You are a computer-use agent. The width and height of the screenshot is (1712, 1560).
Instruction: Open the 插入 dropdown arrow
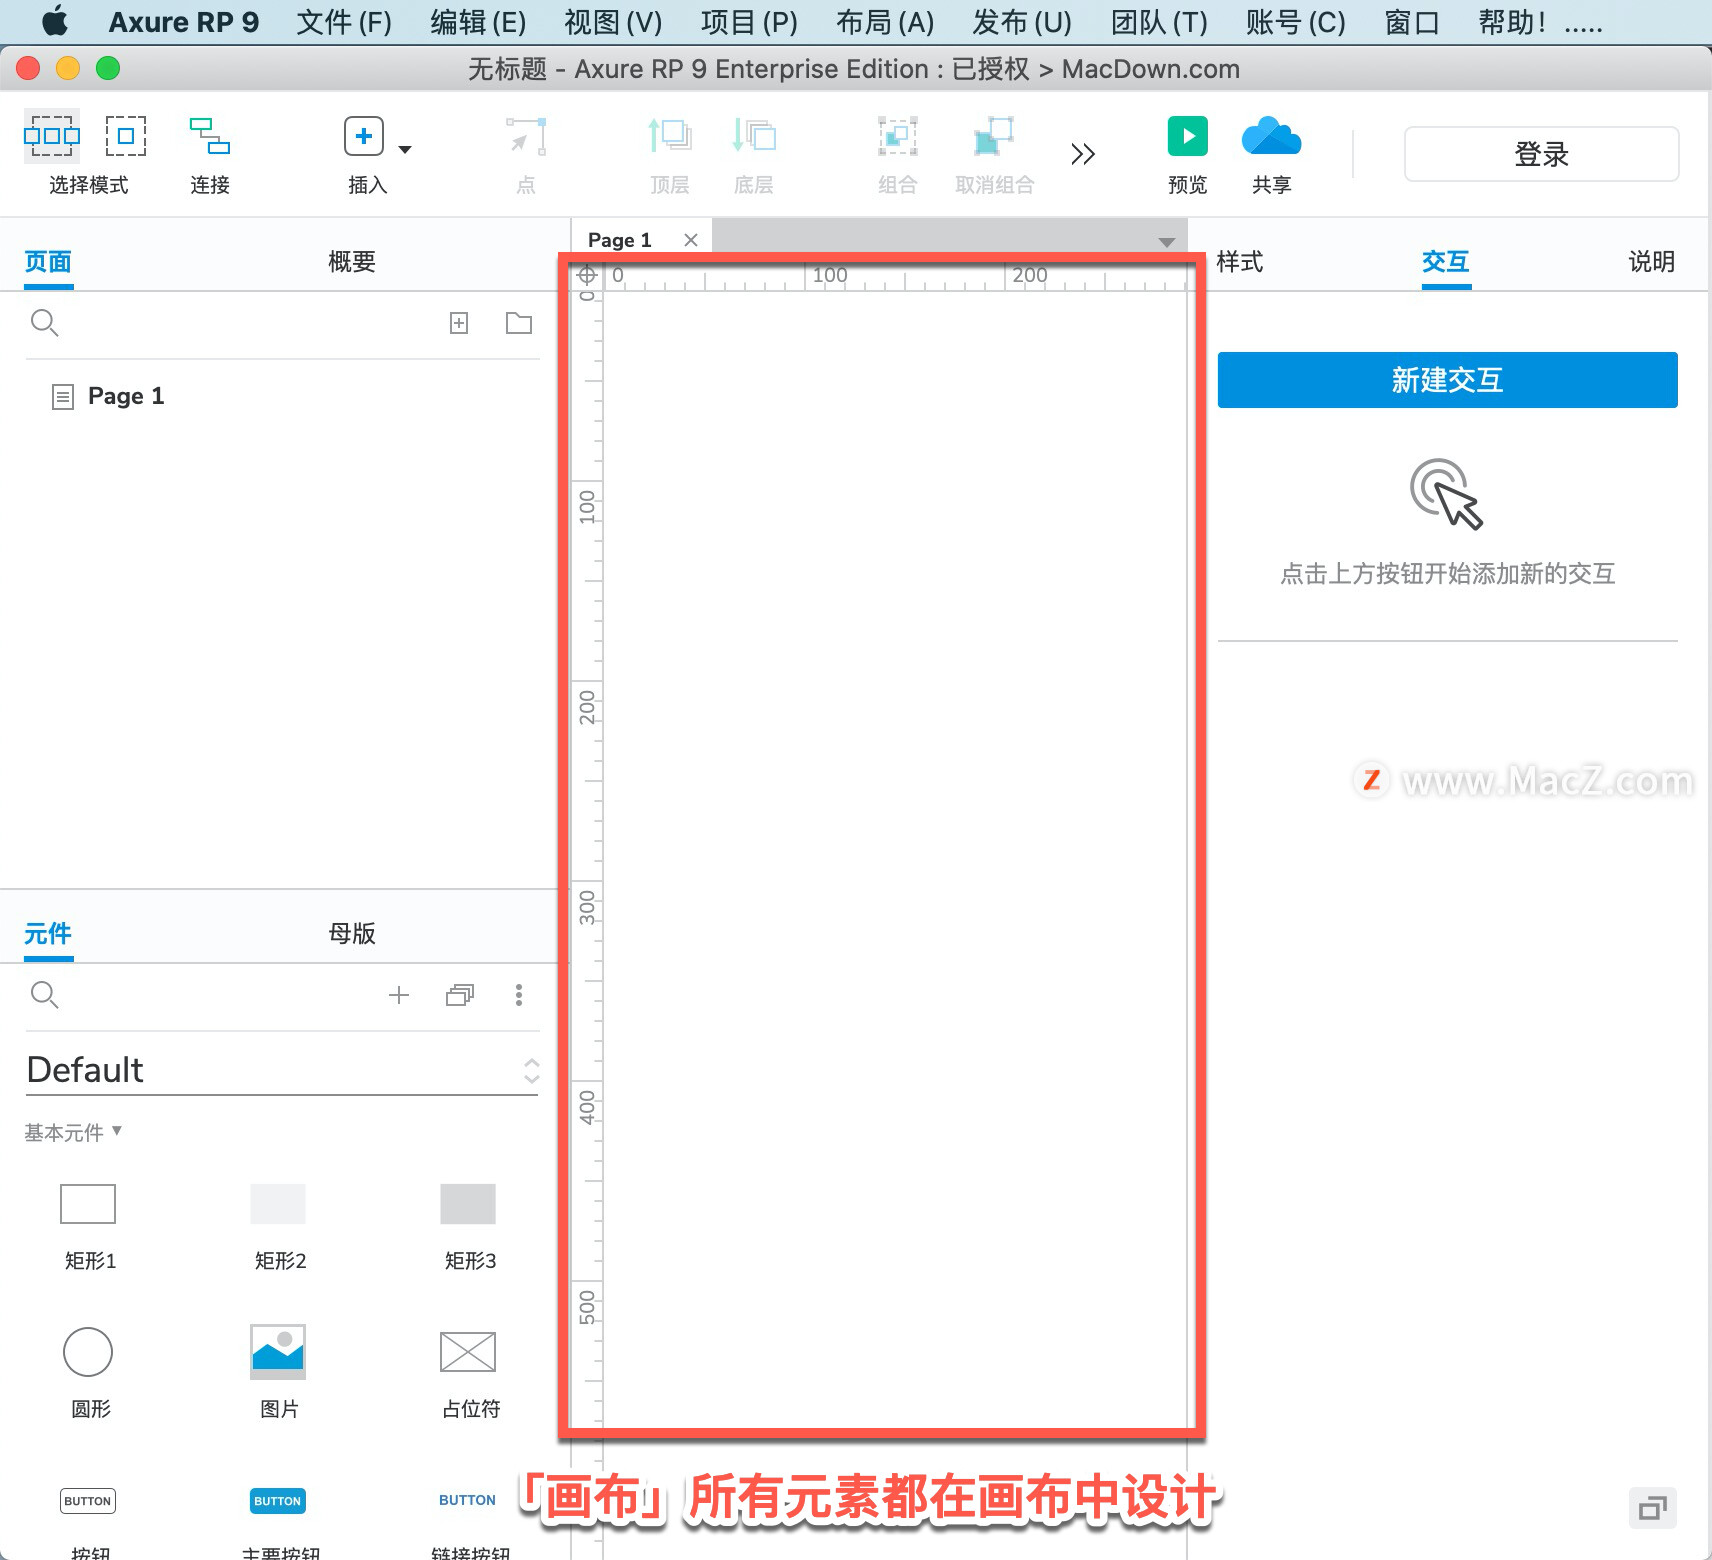pos(405,149)
